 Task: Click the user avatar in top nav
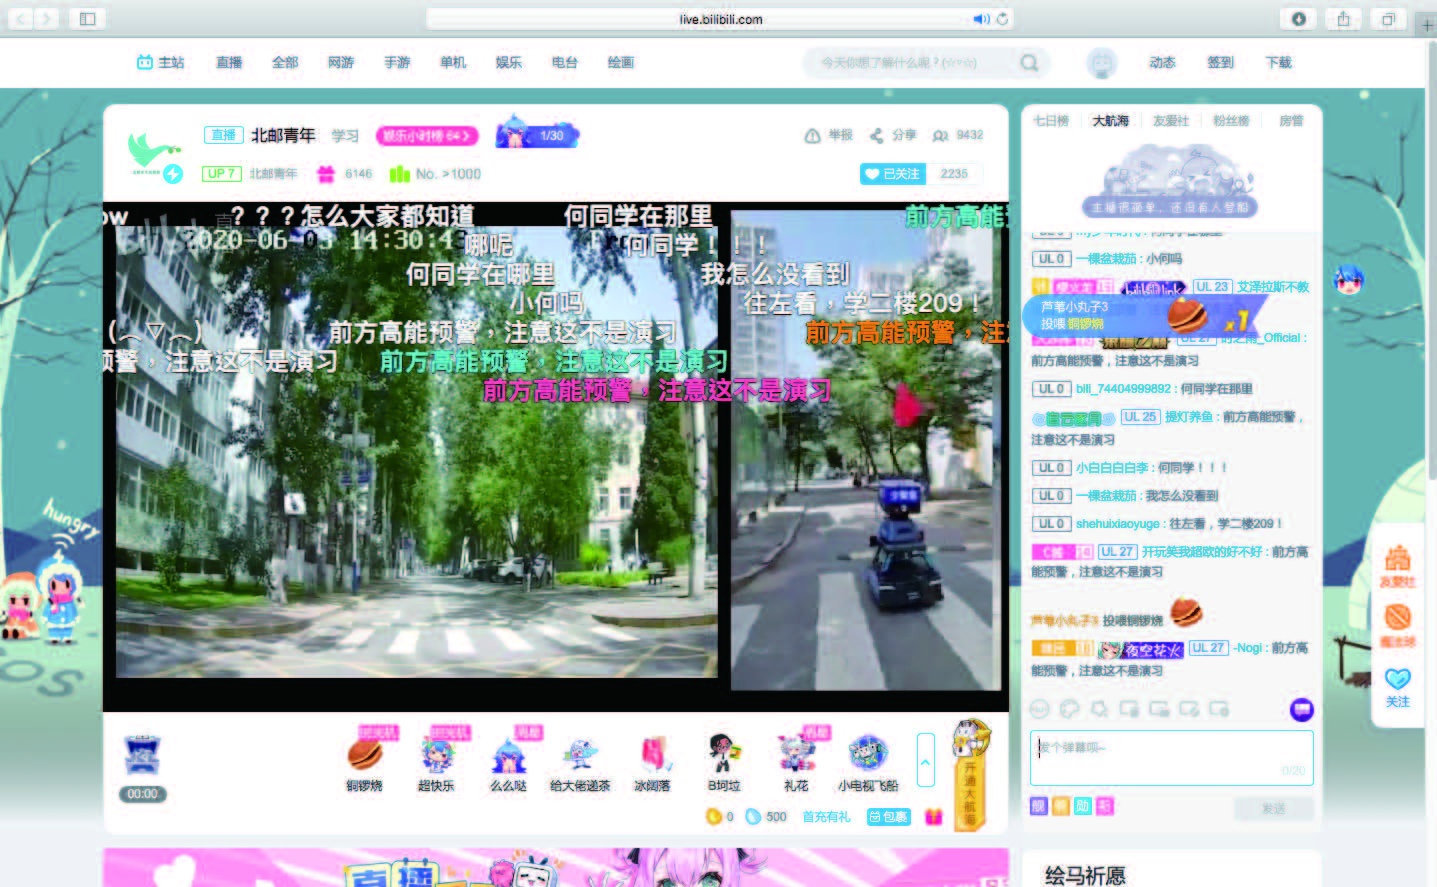coord(1101,63)
